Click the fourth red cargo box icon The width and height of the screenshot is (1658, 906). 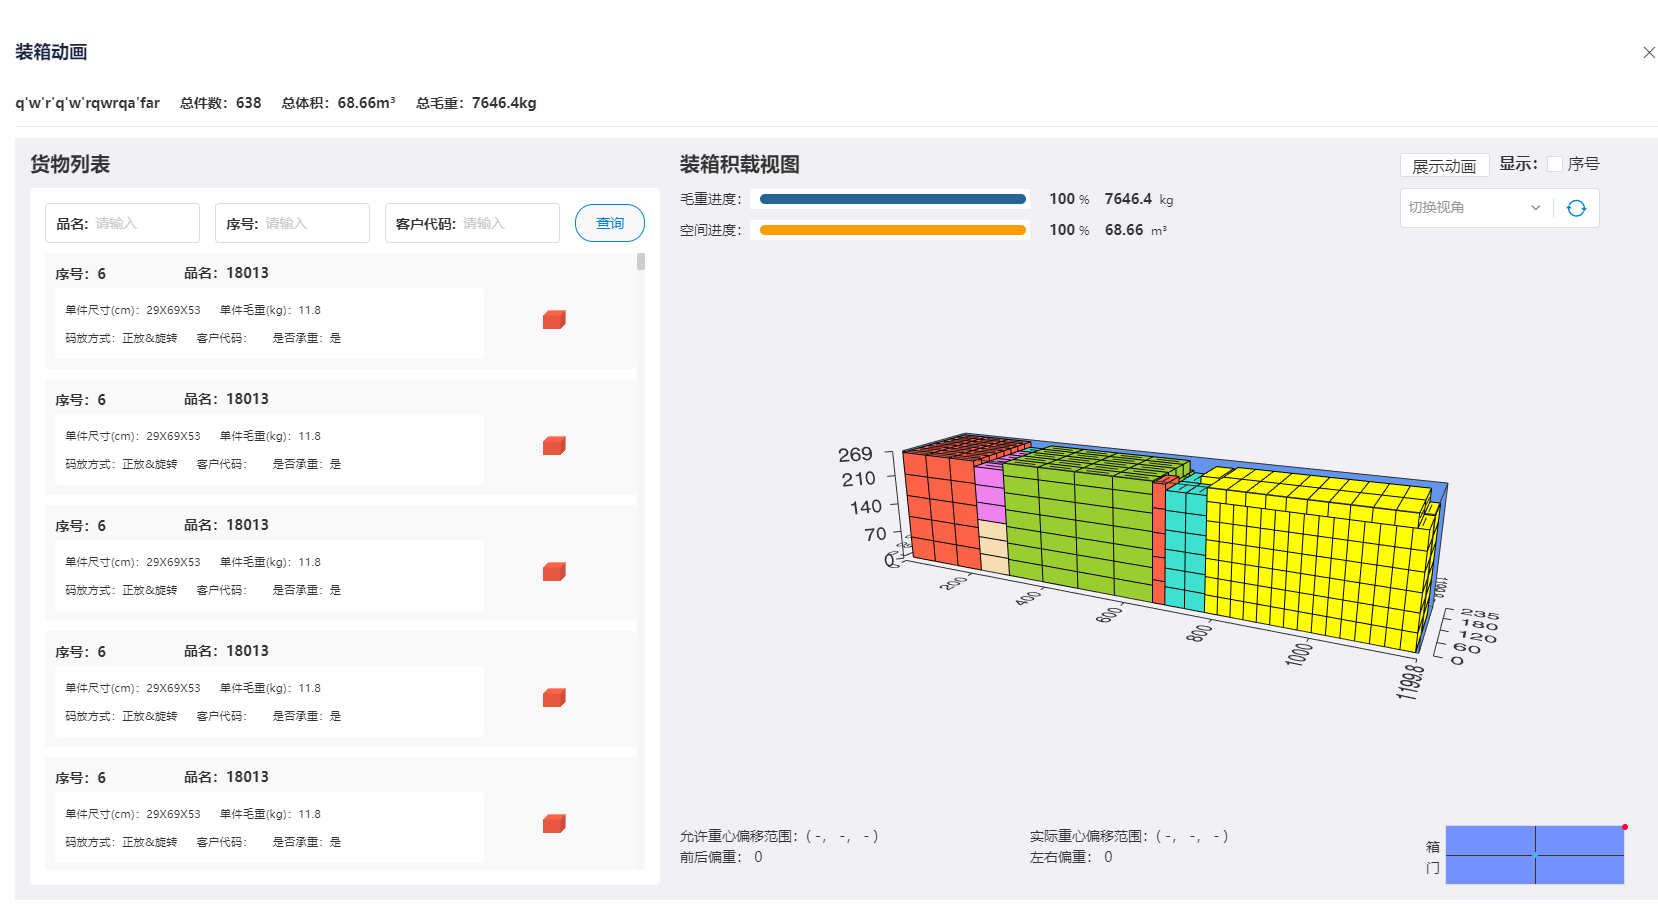coord(554,697)
